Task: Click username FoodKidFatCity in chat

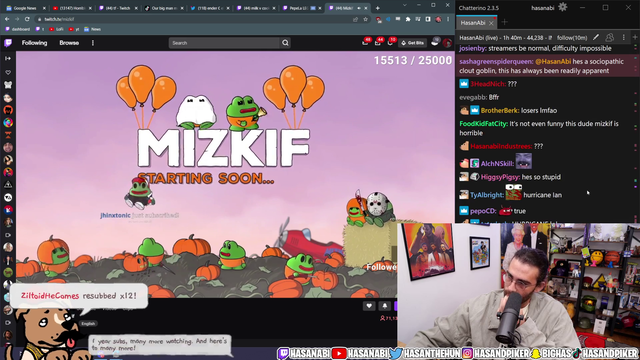Action: pyautogui.click(x=483, y=124)
